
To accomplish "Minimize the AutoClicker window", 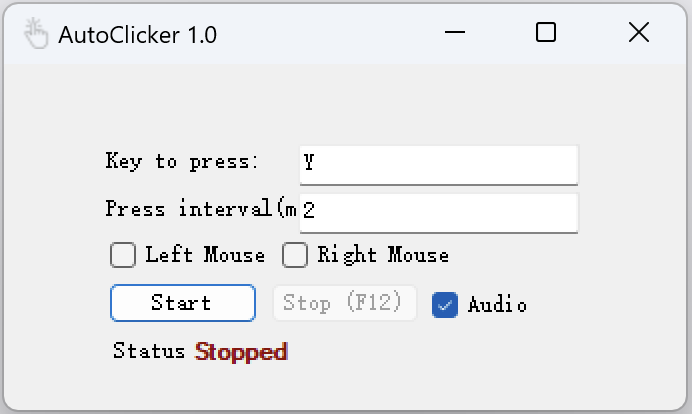I will coord(455,33).
